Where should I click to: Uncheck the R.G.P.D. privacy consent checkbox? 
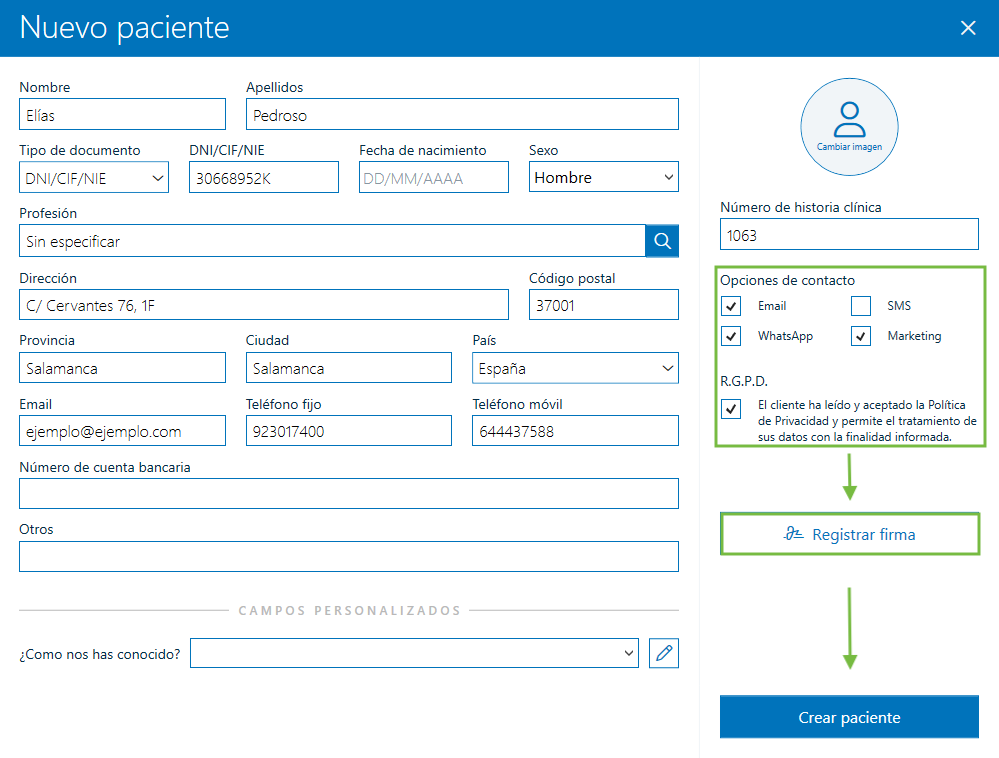[731, 408]
